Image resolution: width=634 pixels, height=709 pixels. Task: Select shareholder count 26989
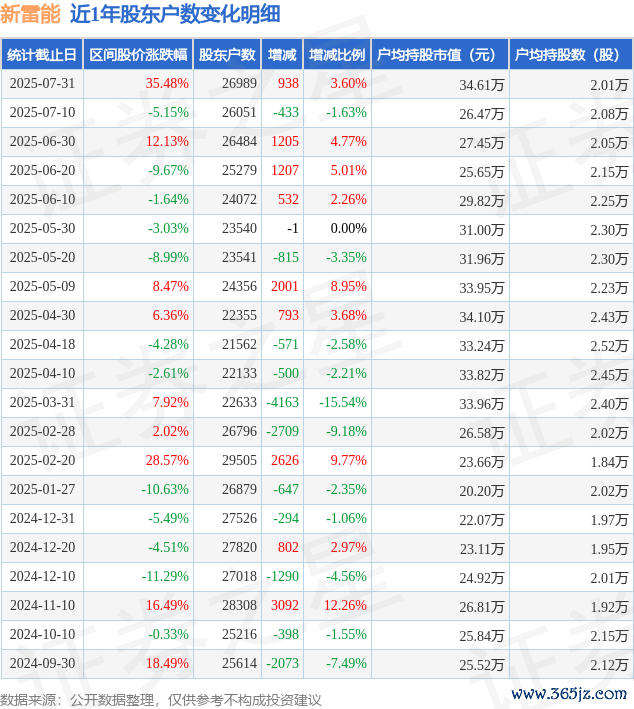click(x=239, y=84)
